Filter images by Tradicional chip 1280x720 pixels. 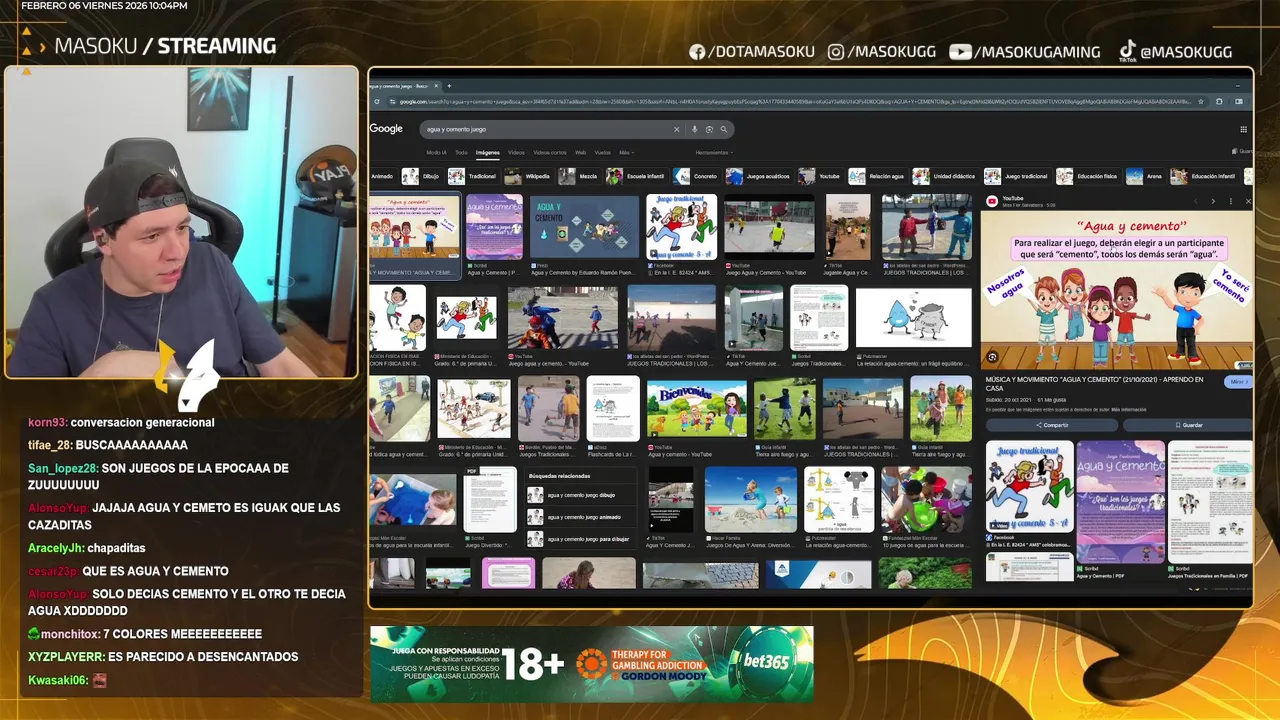tap(472, 176)
